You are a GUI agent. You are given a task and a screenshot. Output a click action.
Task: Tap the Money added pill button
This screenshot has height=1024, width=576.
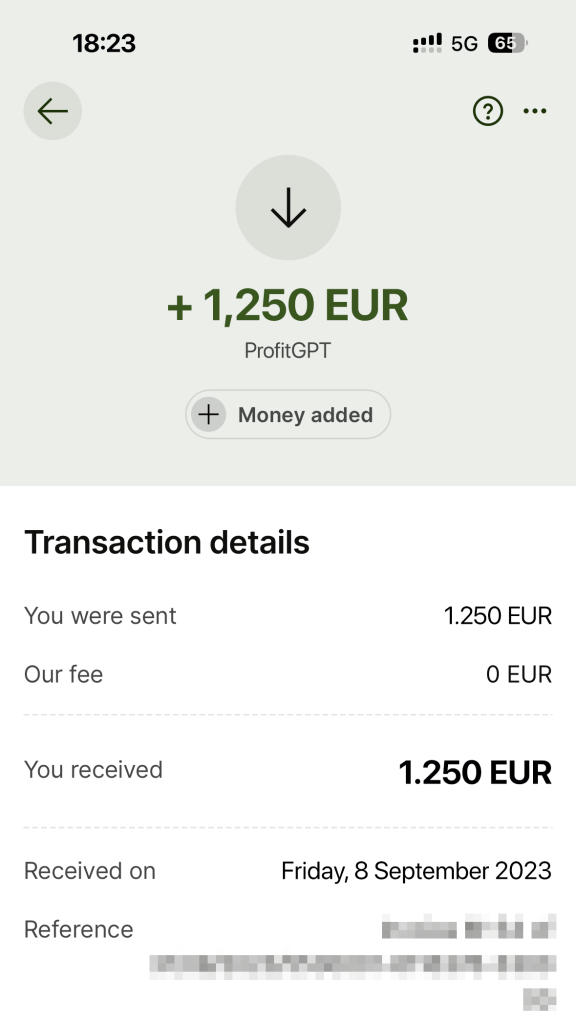[288, 415]
